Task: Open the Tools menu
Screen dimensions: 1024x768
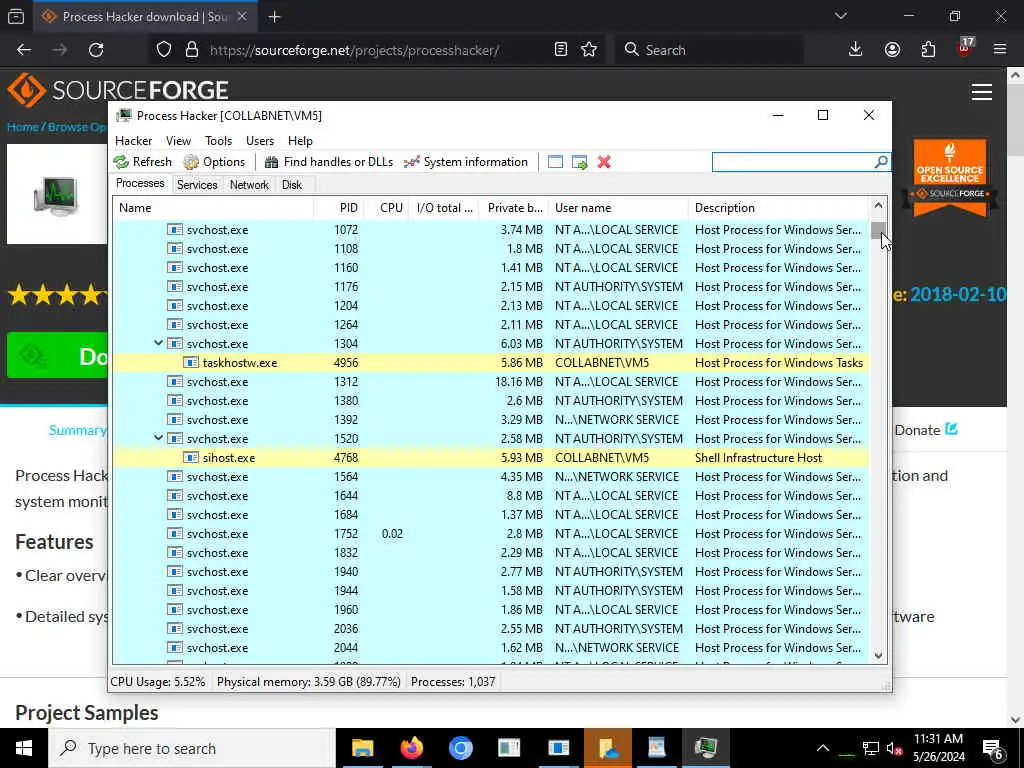Action: pyautogui.click(x=218, y=140)
